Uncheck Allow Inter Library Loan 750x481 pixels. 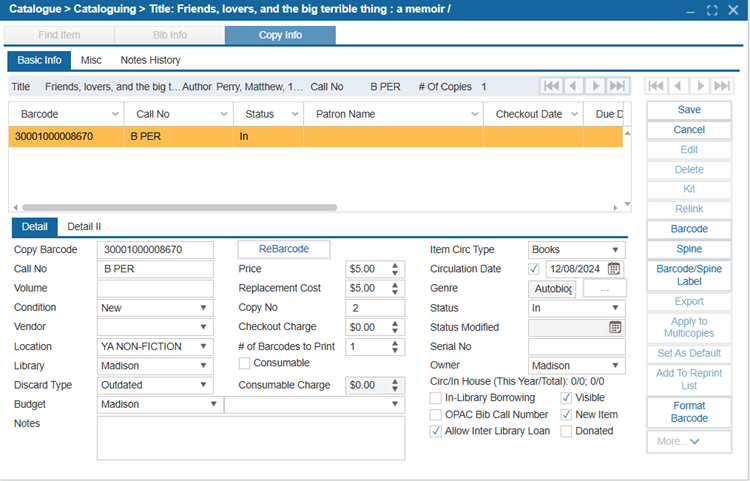click(x=435, y=431)
